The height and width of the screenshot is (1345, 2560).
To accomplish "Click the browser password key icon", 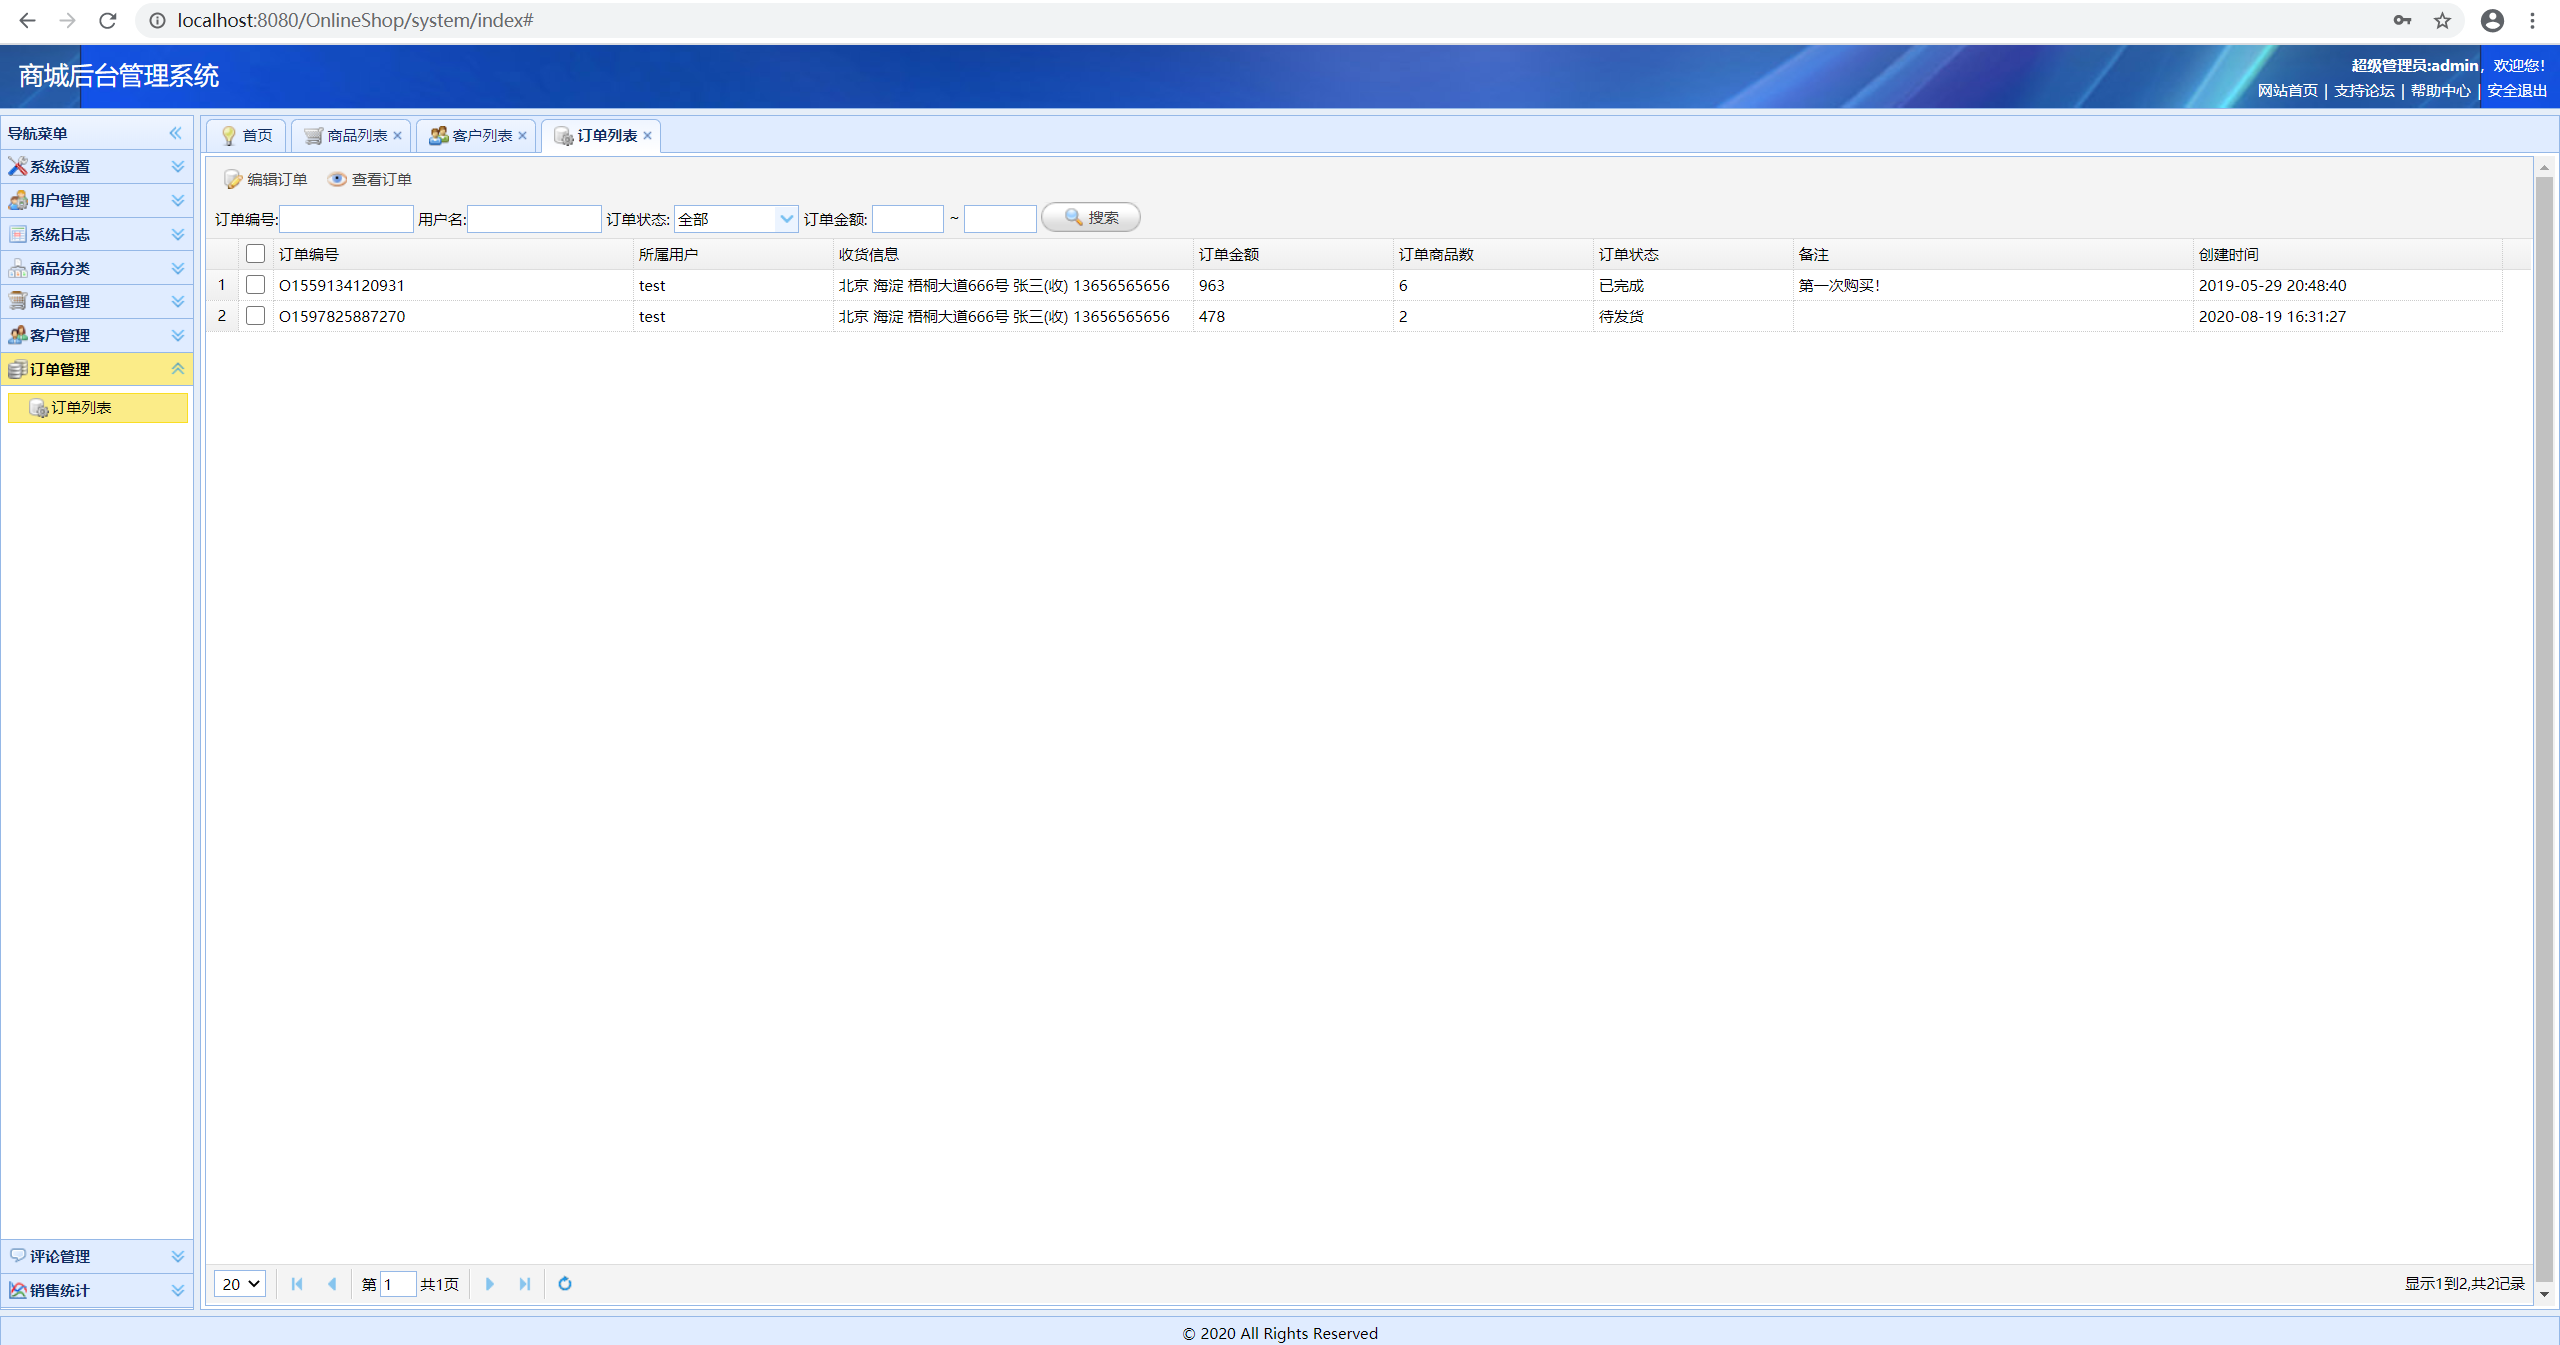I will click(x=2402, y=20).
